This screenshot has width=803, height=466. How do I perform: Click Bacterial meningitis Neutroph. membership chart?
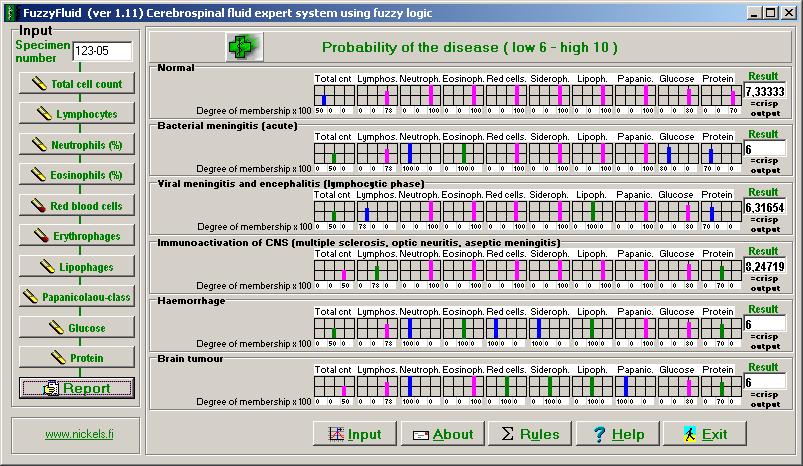[x=420, y=154]
